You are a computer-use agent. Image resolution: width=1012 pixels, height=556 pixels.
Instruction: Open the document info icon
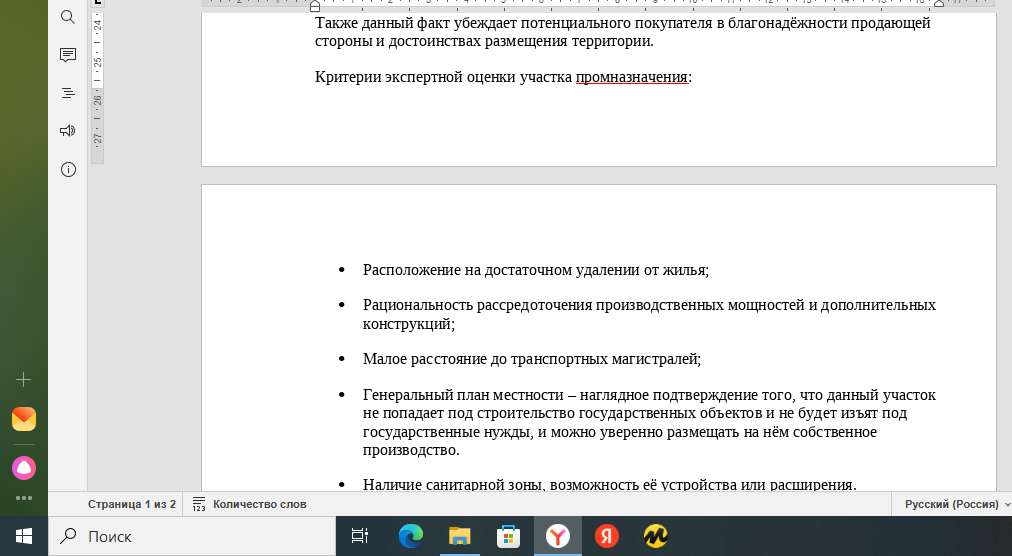(x=68, y=170)
